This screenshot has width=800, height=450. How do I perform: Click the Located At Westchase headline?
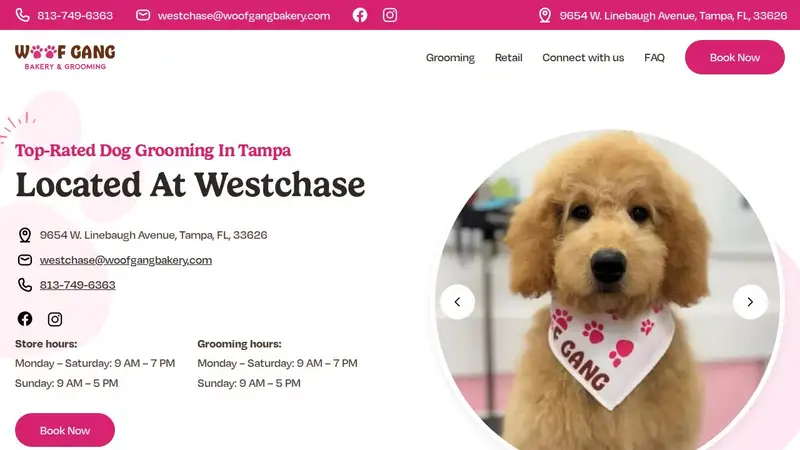click(x=190, y=185)
